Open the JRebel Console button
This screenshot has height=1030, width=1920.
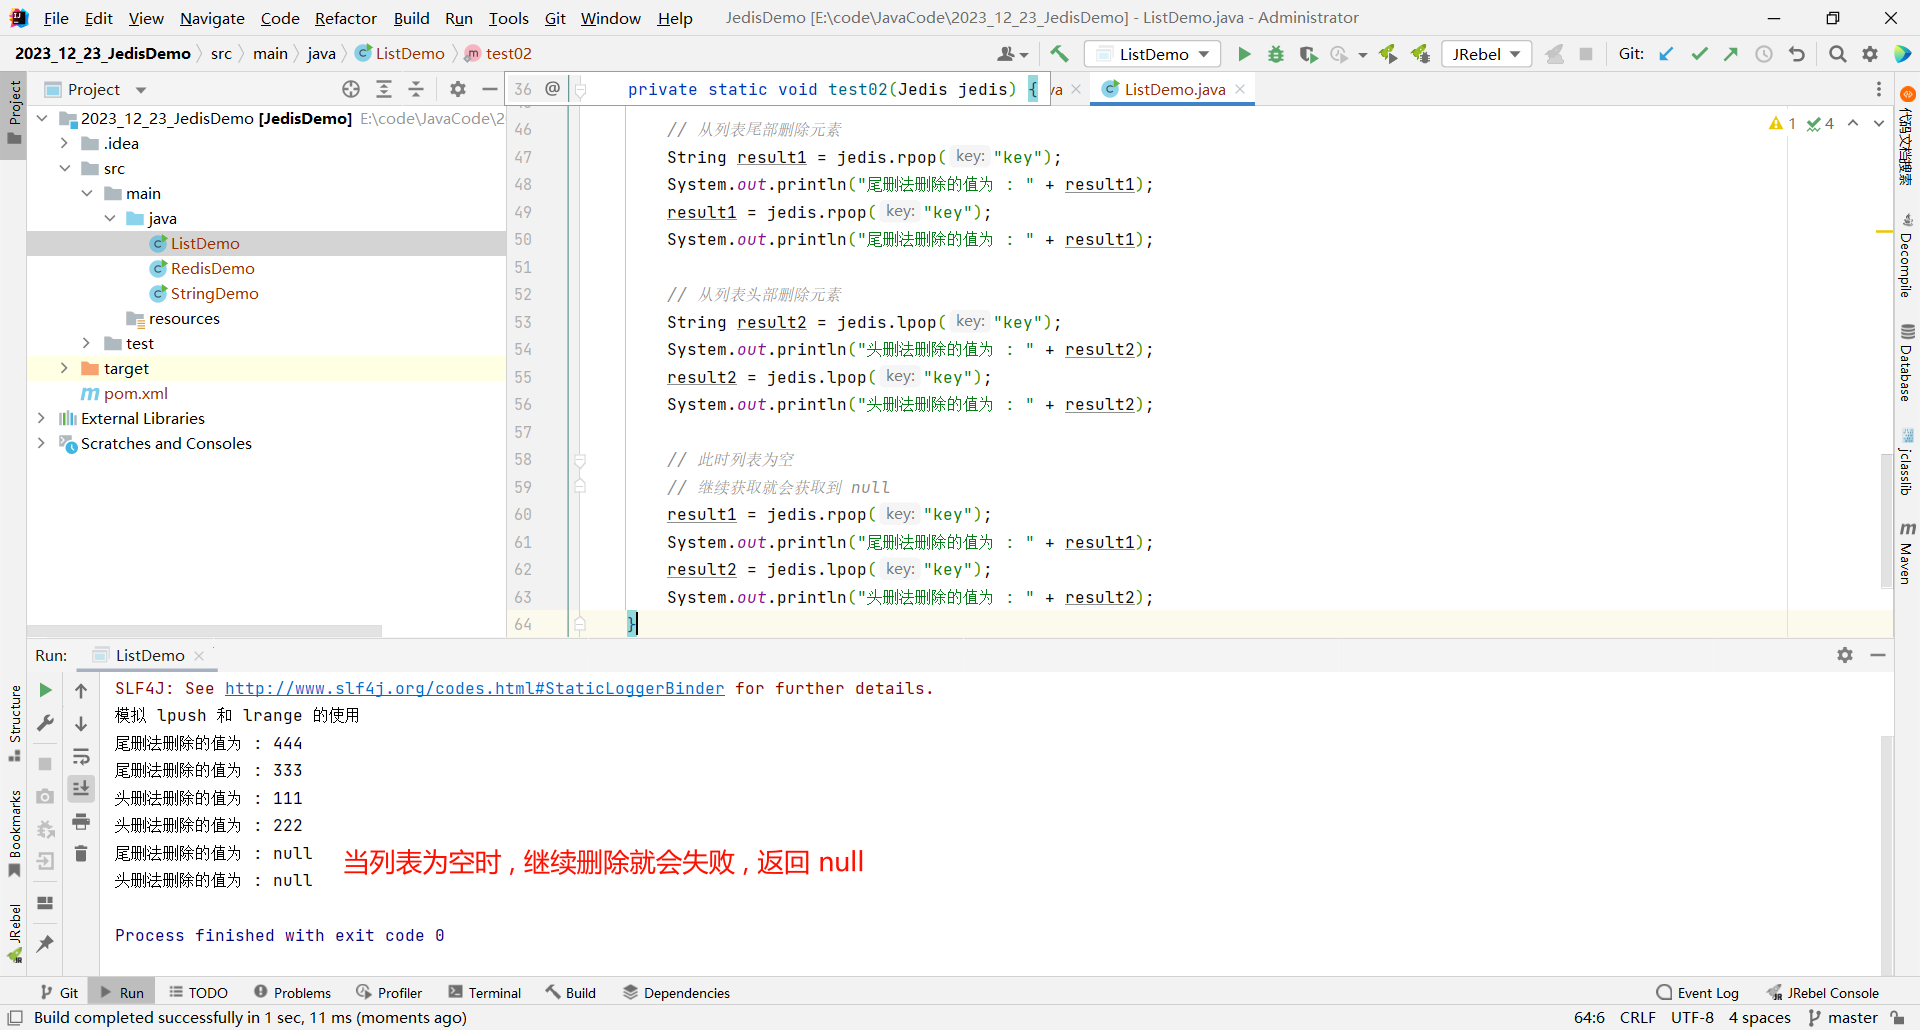[1823, 992]
